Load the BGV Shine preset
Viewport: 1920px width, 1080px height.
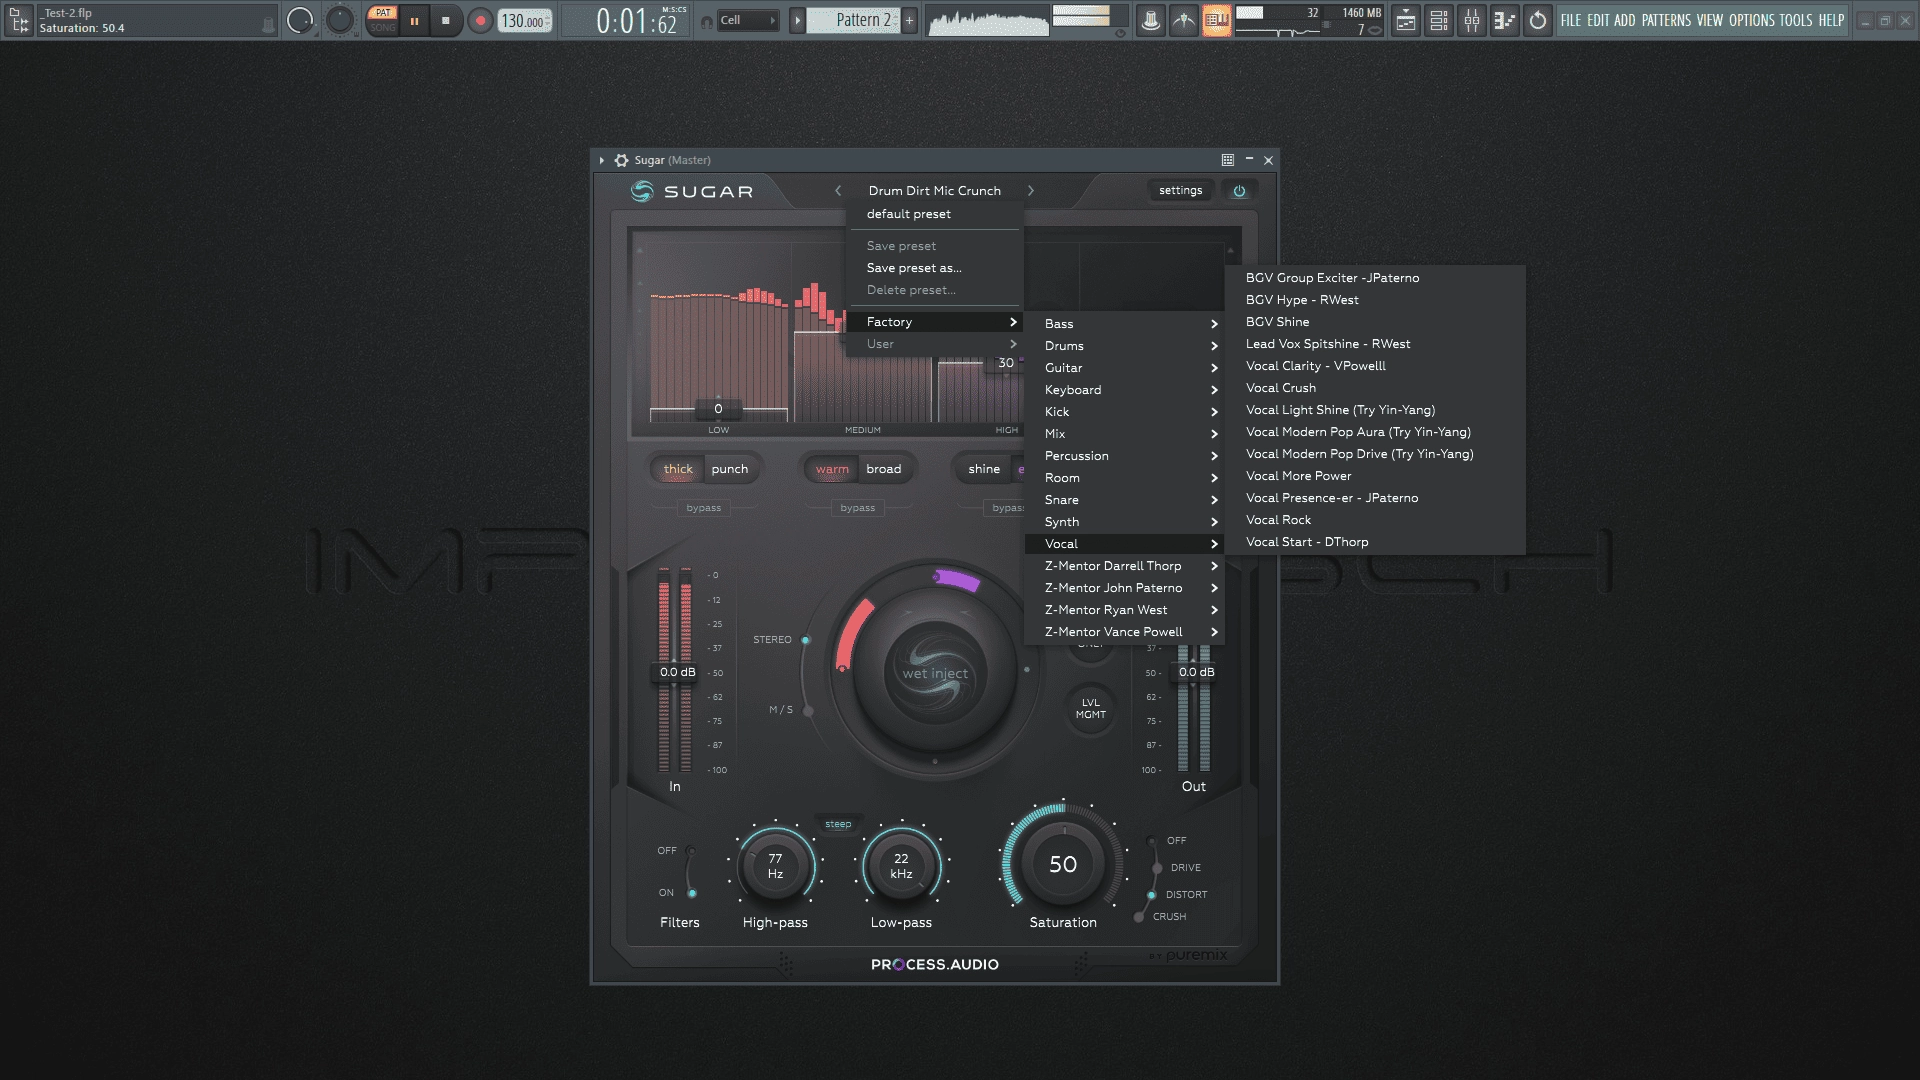[1376, 322]
